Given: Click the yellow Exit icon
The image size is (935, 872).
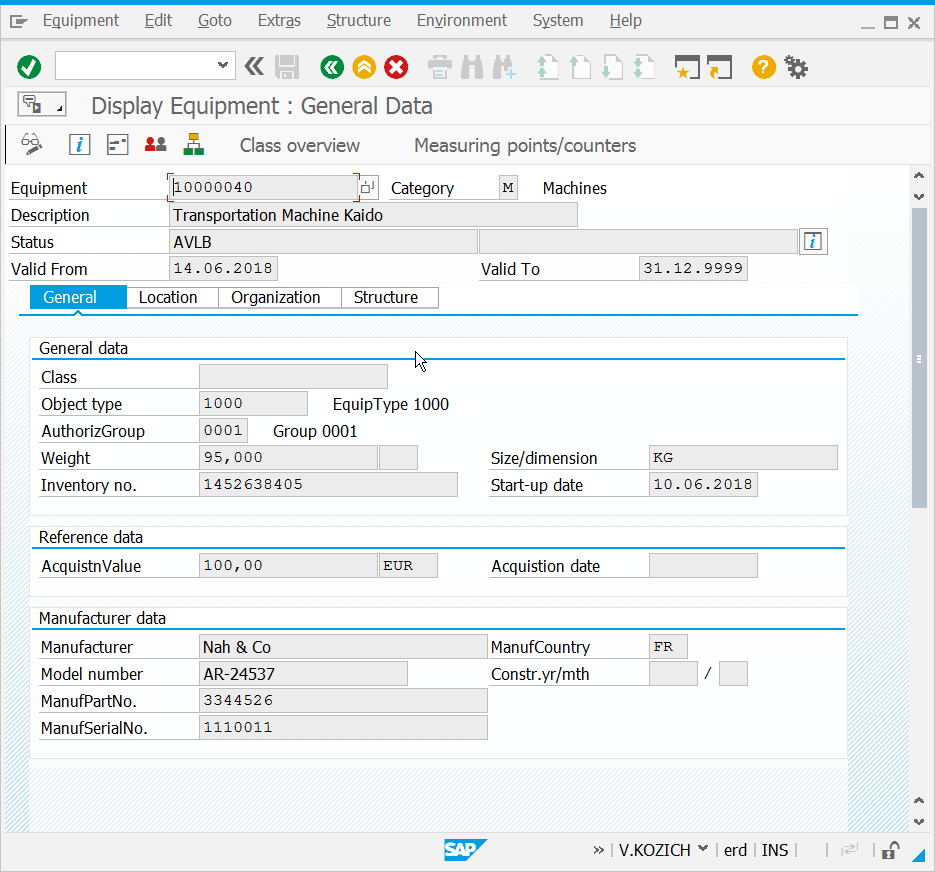Looking at the screenshot, I should 364,67.
